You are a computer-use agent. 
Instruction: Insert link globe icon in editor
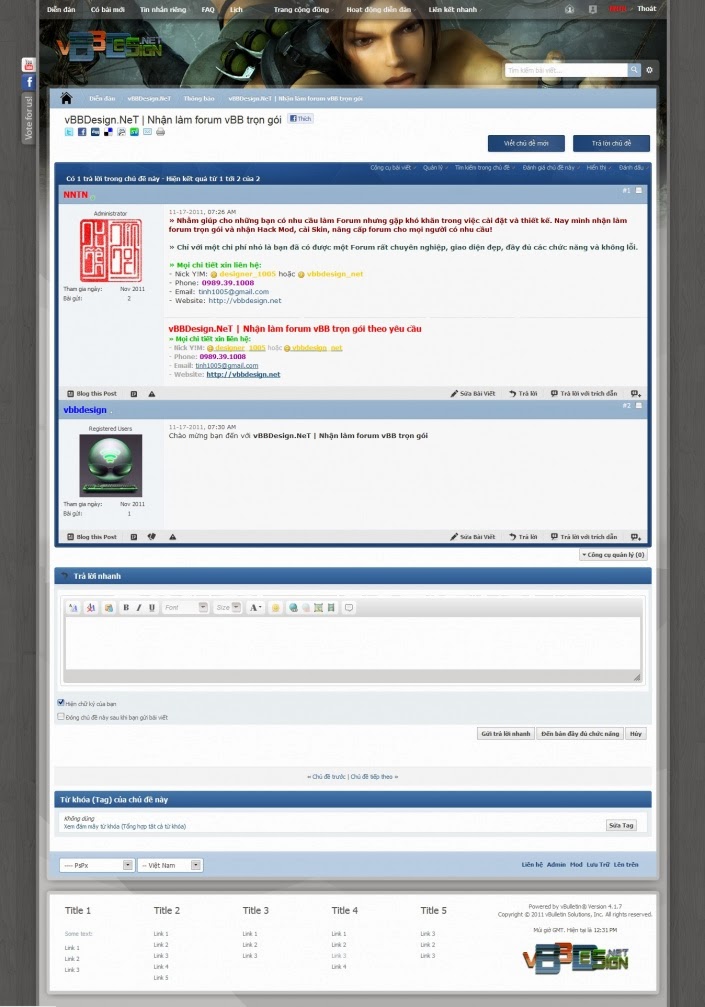tap(293, 608)
